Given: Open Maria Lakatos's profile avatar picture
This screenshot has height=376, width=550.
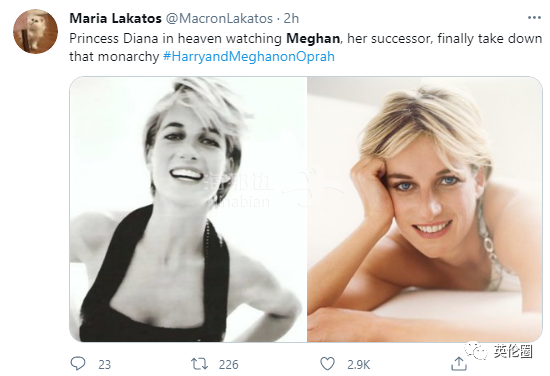Looking at the screenshot, I should pyautogui.click(x=35, y=31).
